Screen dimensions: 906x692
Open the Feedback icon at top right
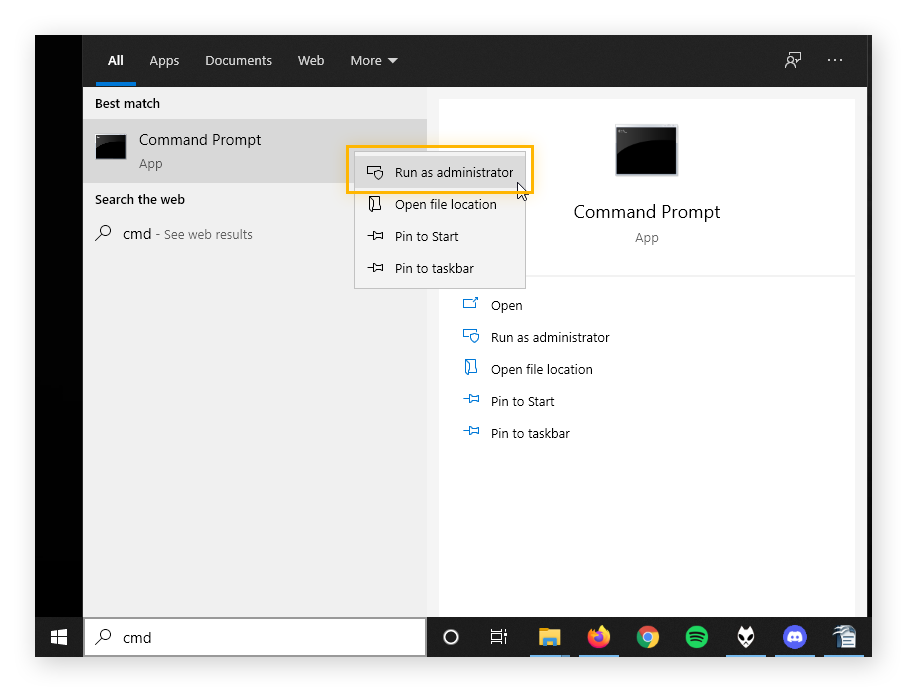(792, 60)
